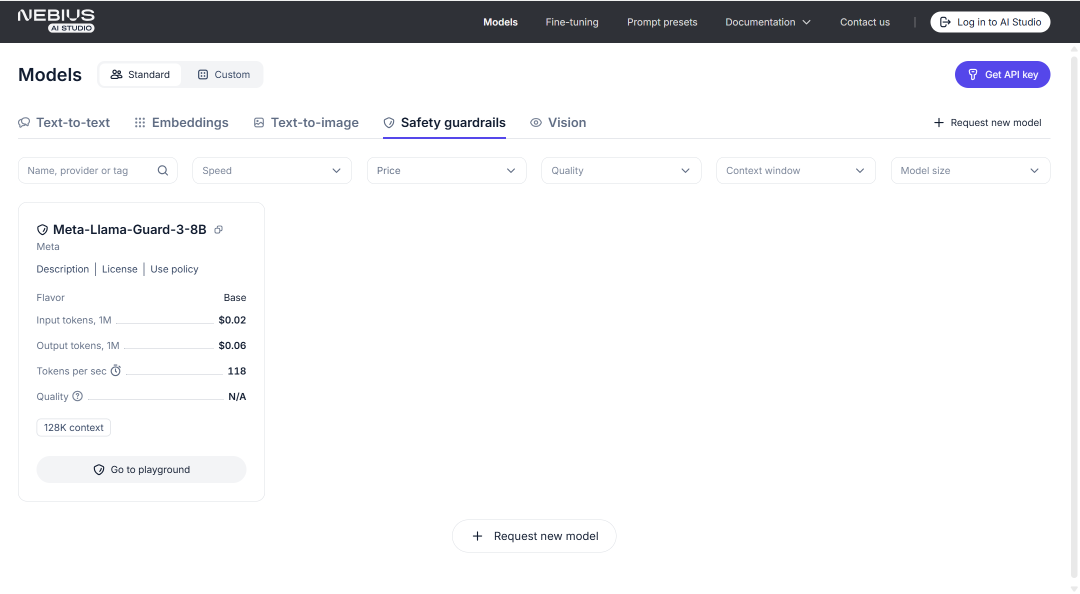Click the Flavor value Base

point(235,298)
